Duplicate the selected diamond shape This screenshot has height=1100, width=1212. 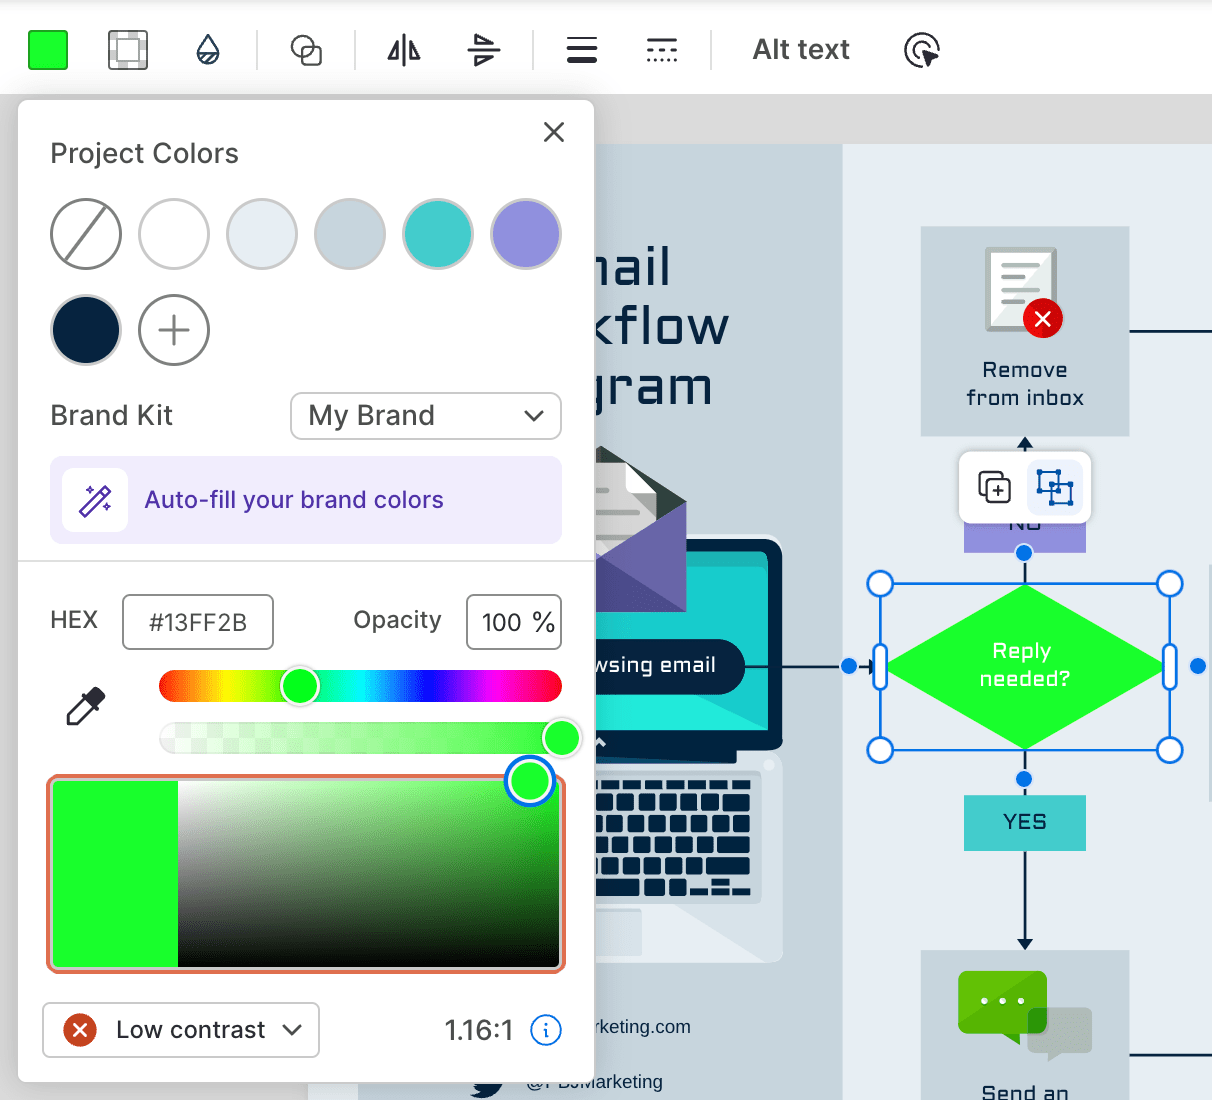[993, 488]
